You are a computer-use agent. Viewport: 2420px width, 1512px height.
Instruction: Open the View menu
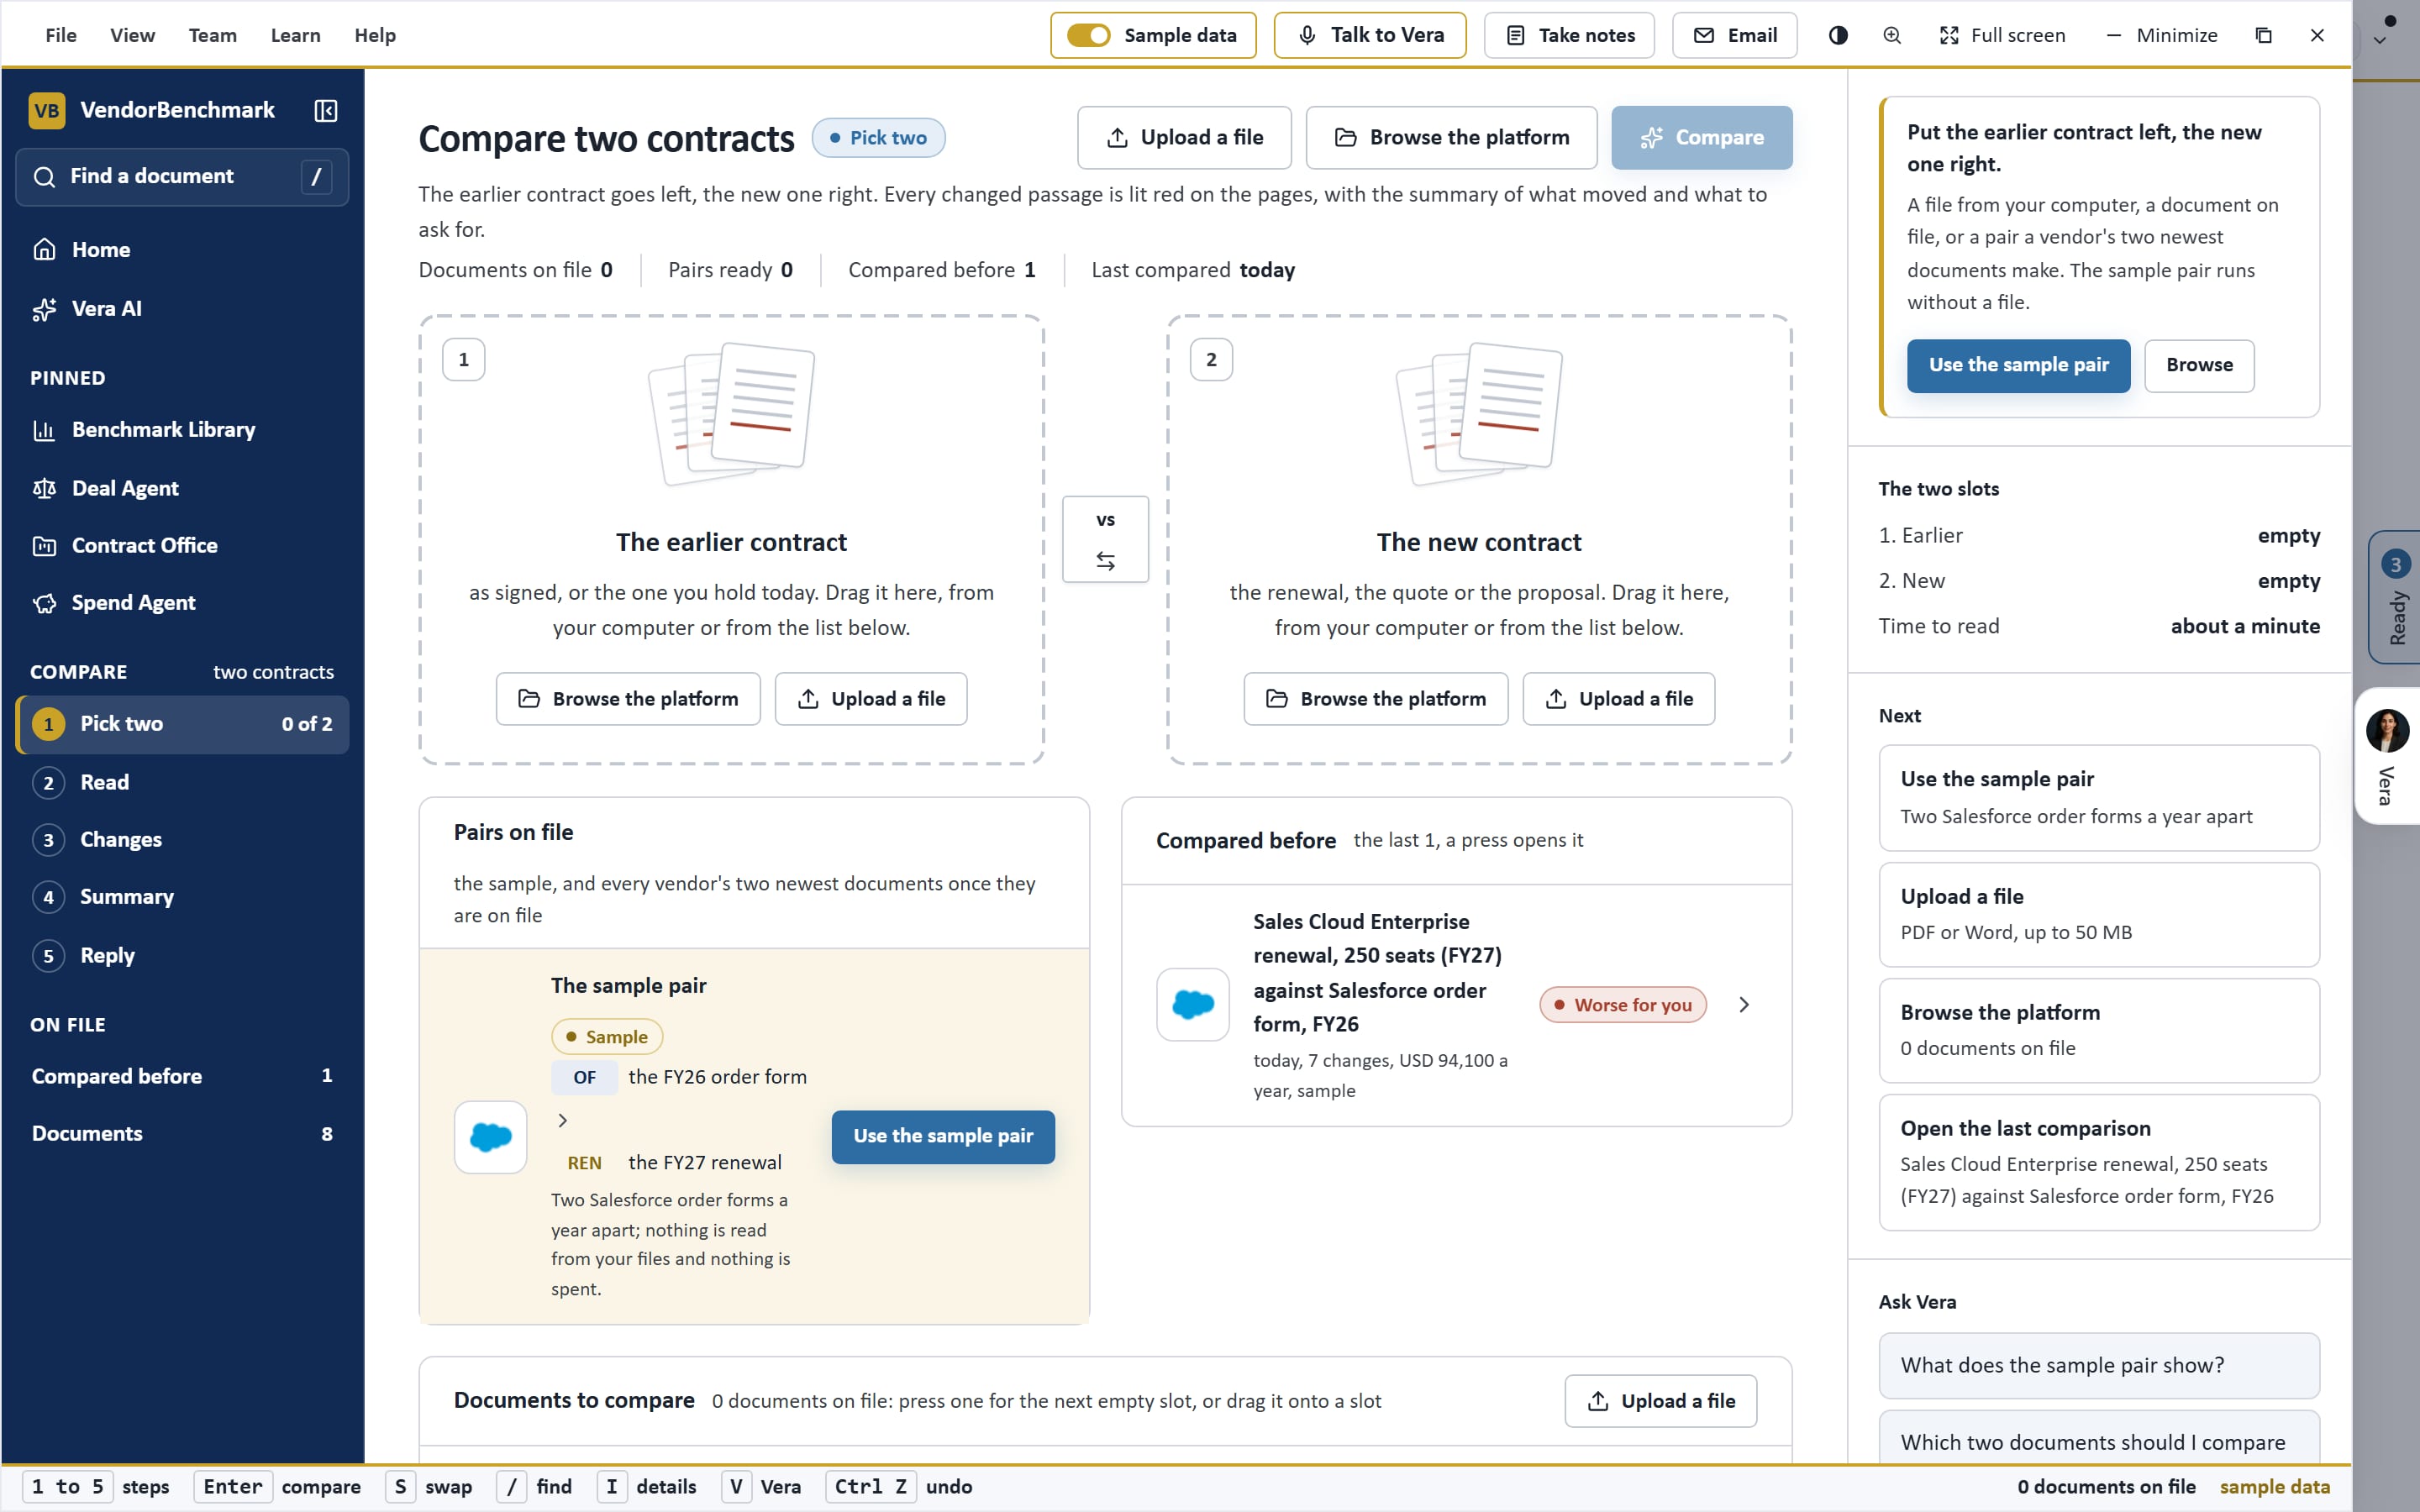[132, 35]
